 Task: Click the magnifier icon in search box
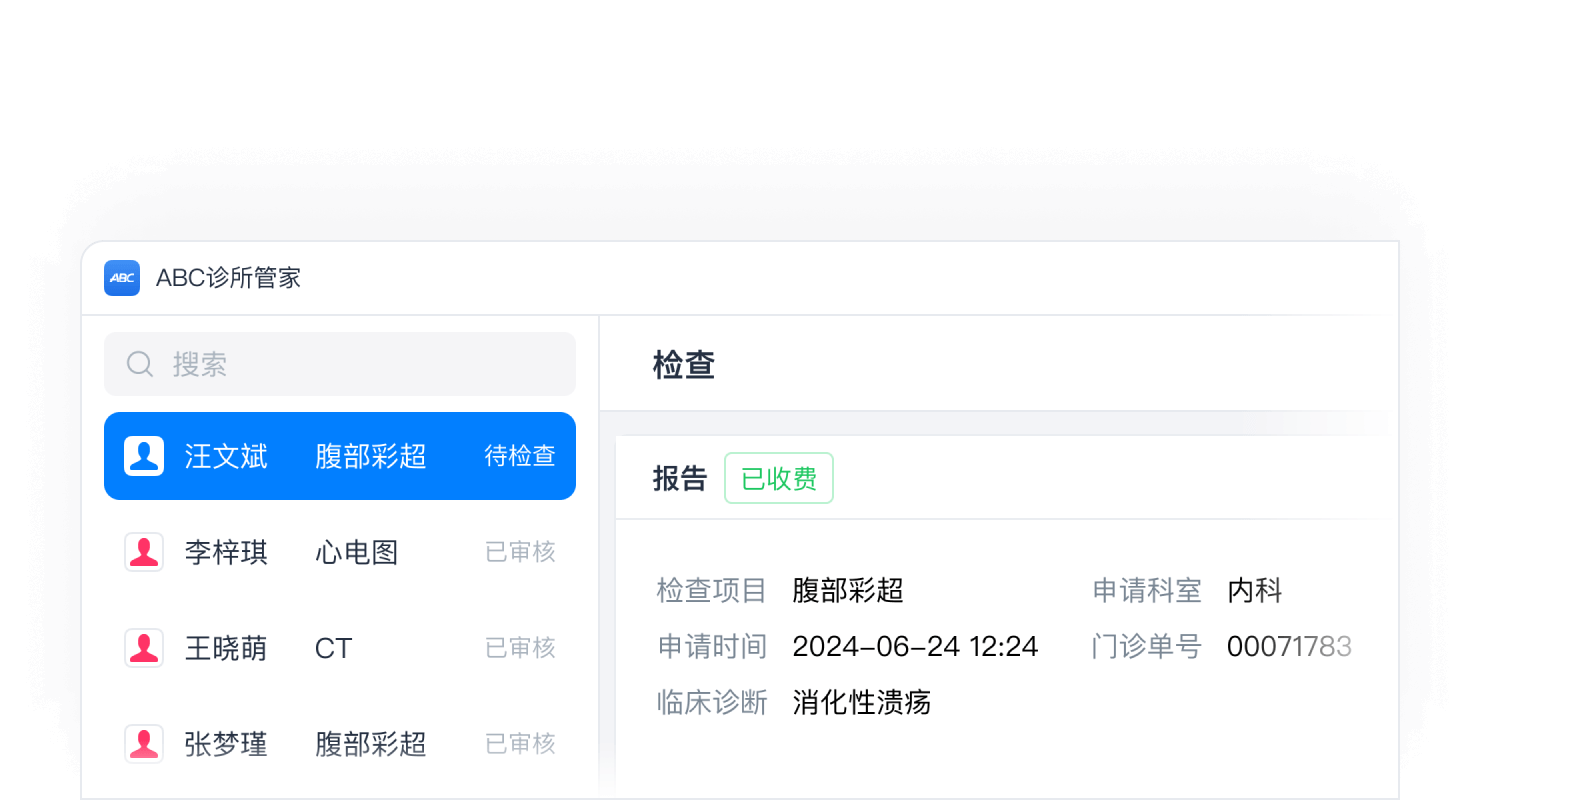[140, 364]
